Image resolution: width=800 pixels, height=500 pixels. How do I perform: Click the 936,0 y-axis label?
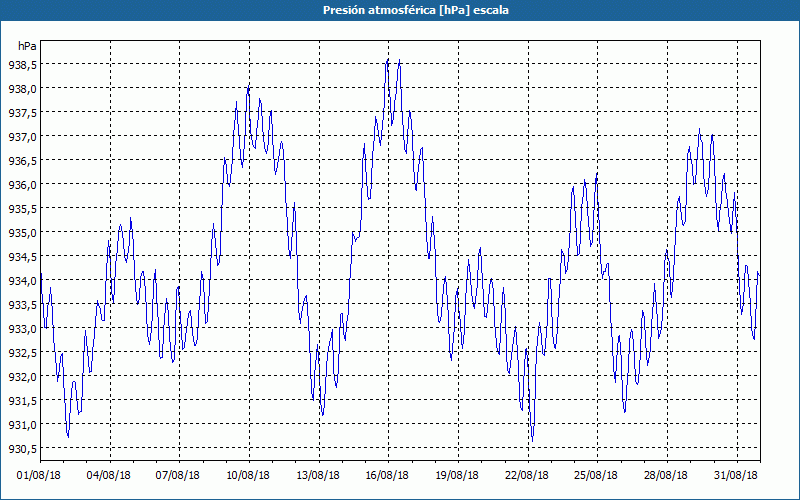[x=22, y=185]
